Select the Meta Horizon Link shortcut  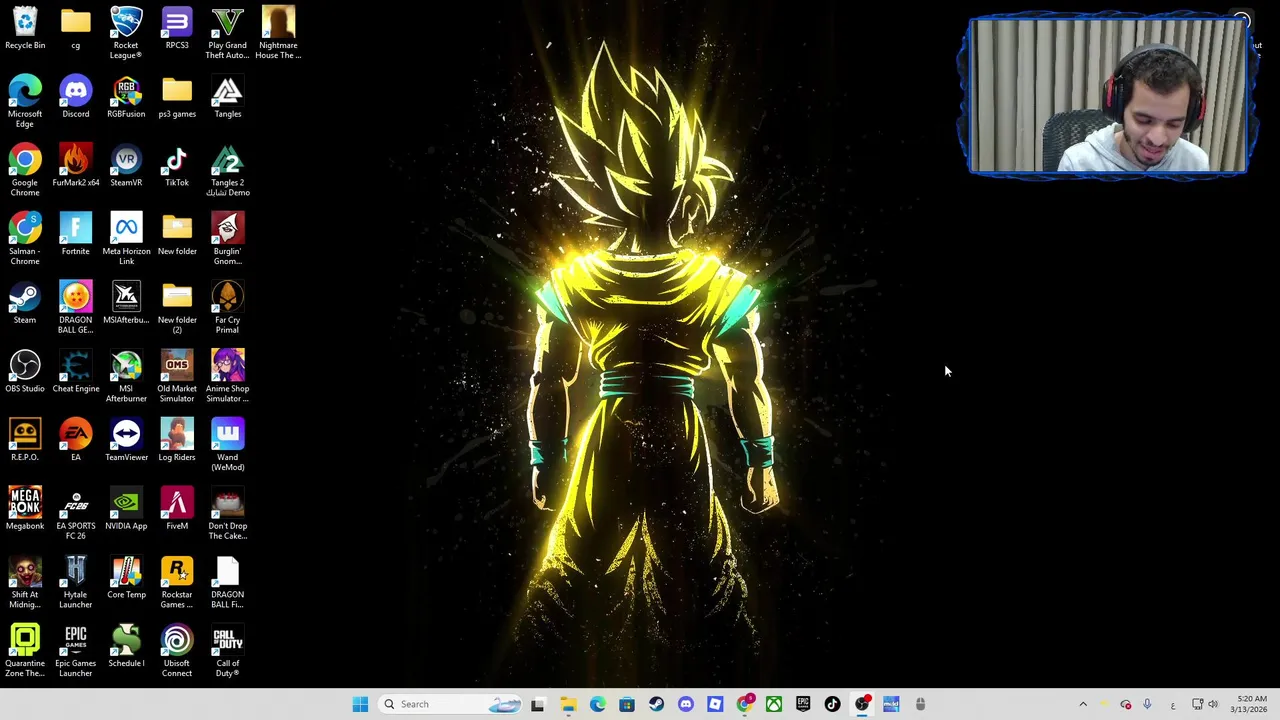[x=126, y=238]
